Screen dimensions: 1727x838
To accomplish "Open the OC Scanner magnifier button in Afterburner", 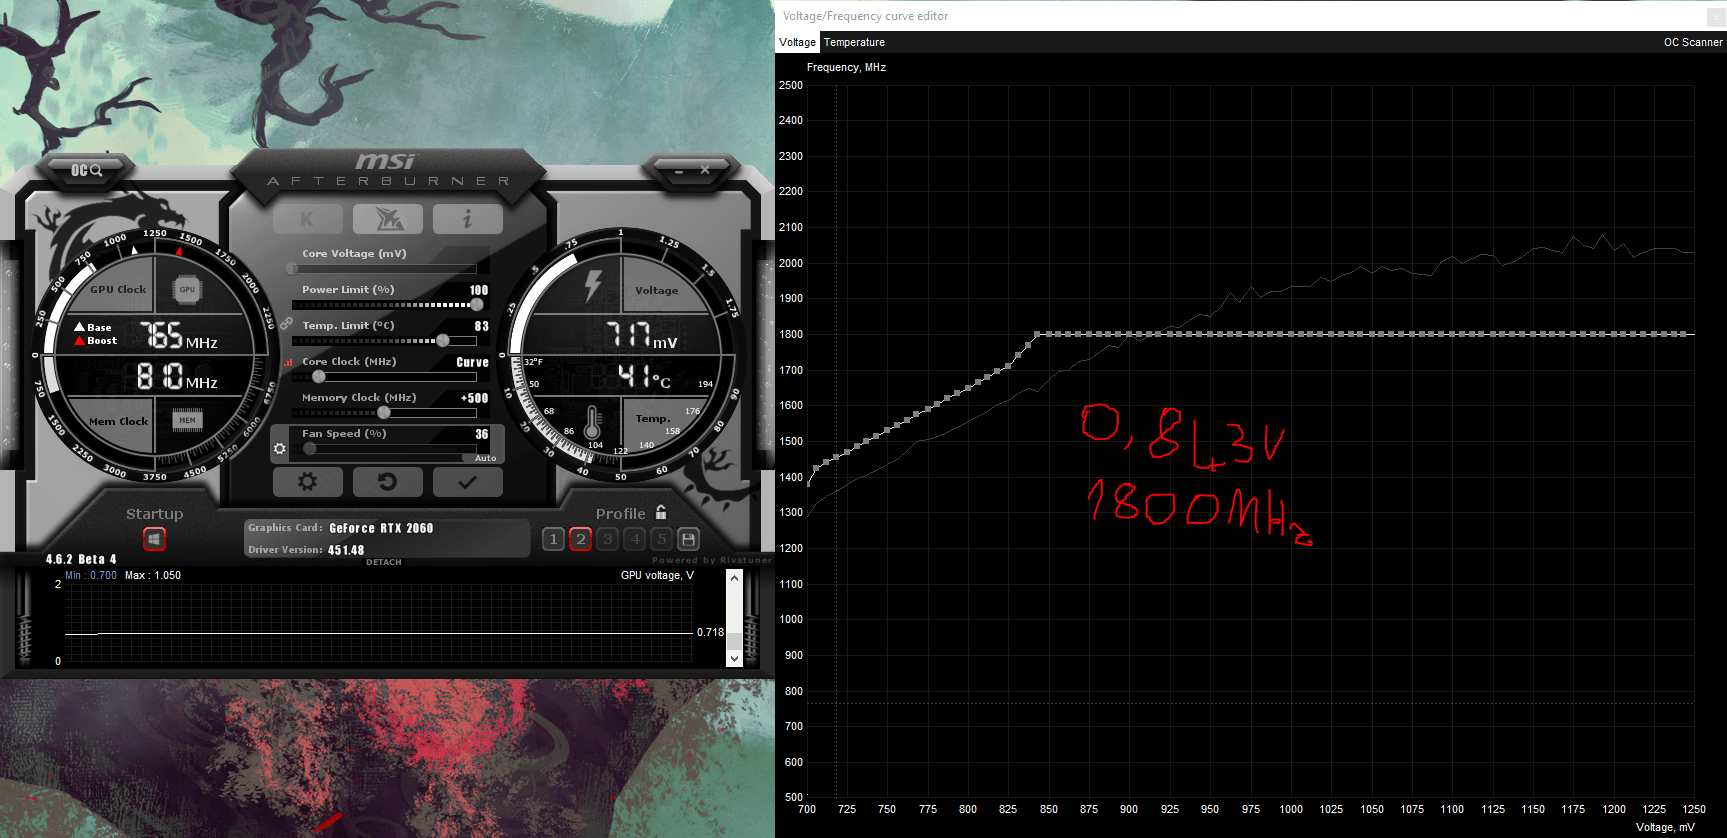I will [x=86, y=171].
